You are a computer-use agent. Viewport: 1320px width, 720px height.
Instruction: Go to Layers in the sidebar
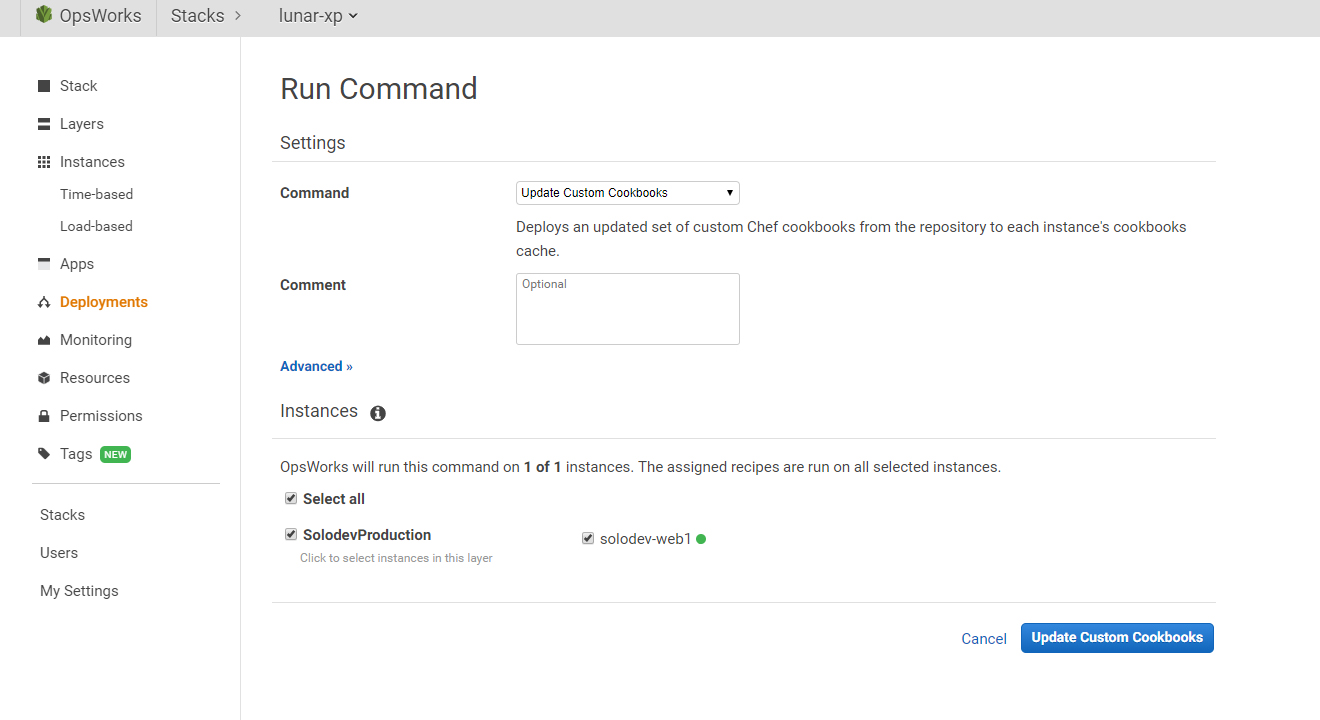(x=82, y=124)
